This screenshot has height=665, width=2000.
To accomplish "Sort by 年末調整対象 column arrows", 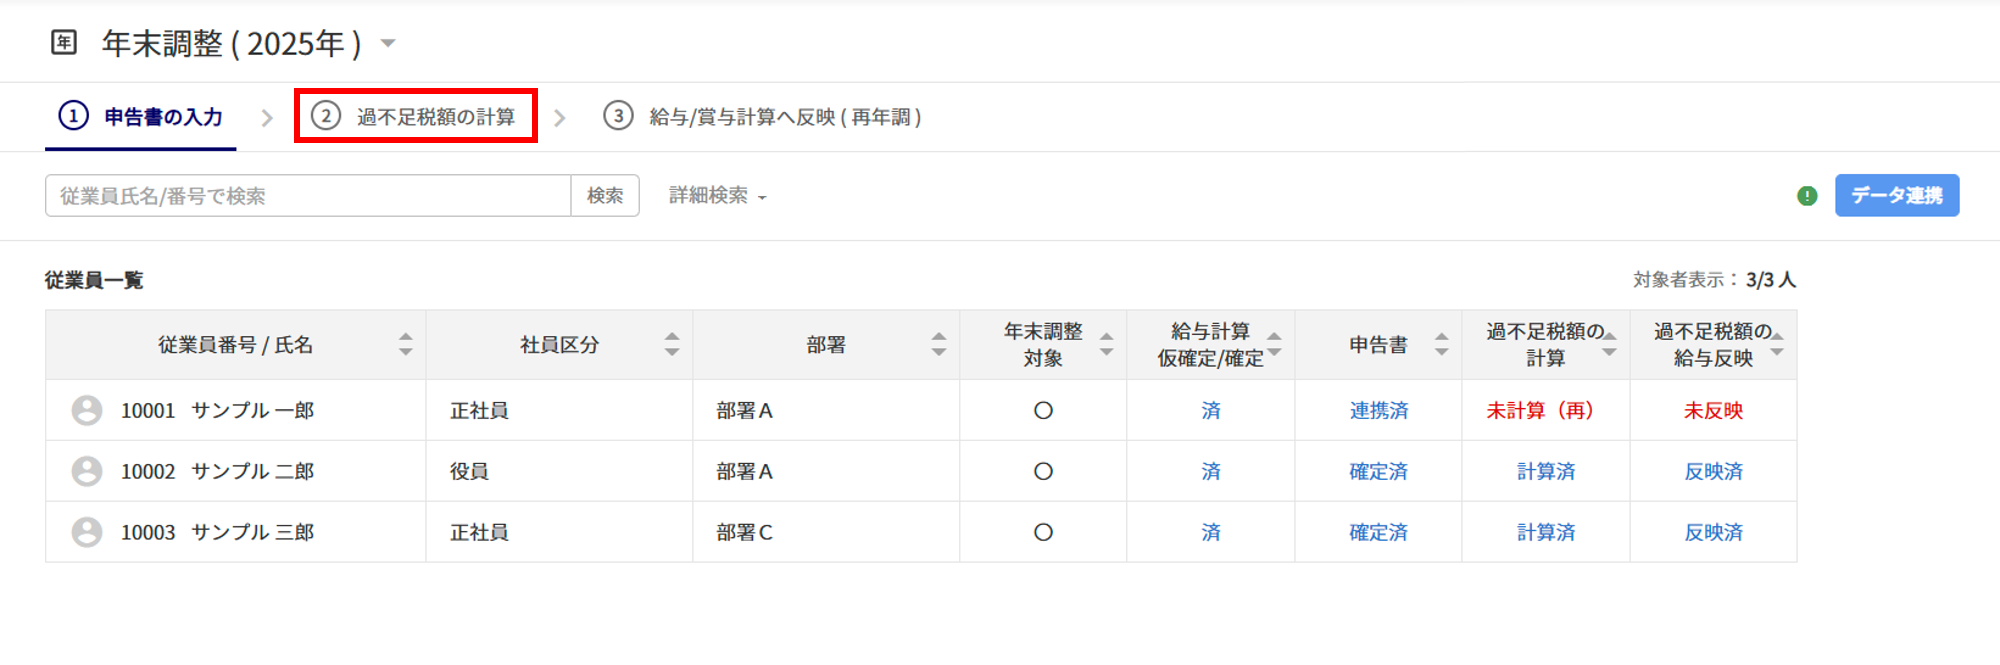I will (1106, 345).
